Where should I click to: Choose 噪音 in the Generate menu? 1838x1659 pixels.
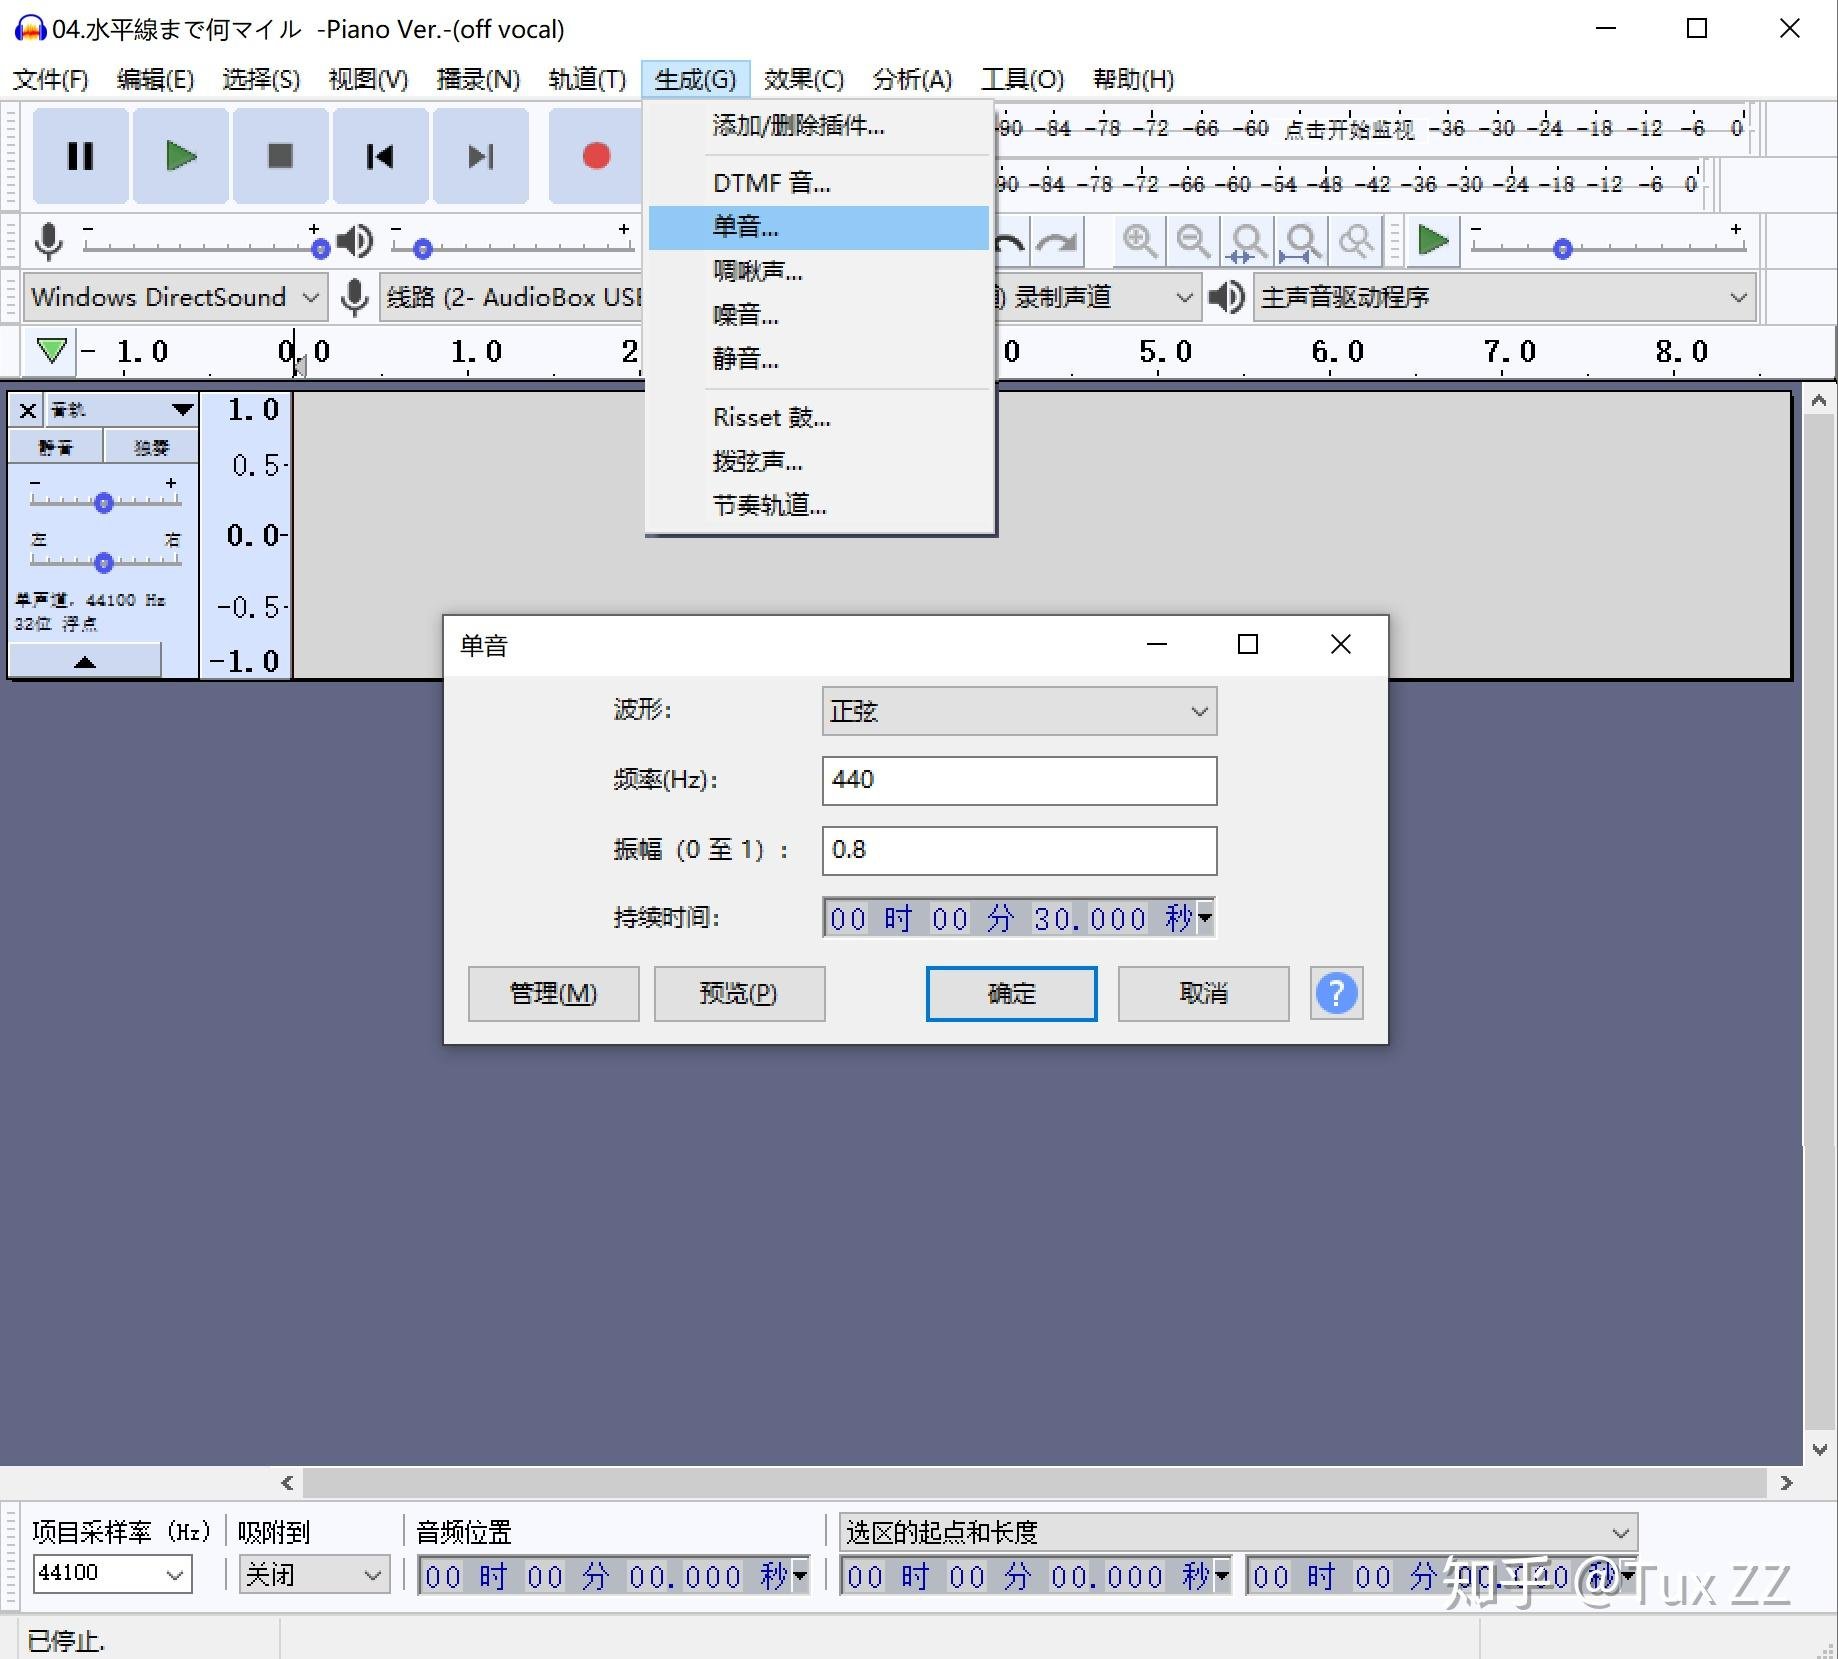click(x=819, y=315)
